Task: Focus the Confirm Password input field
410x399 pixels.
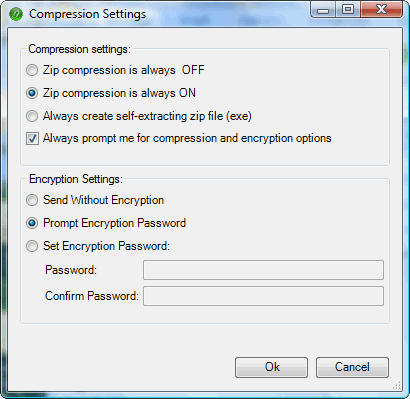Action: coord(263,296)
